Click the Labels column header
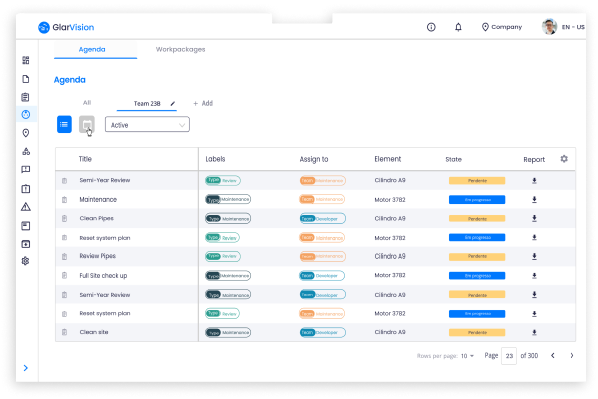This screenshot has height=399, width=598. pos(215,159)
